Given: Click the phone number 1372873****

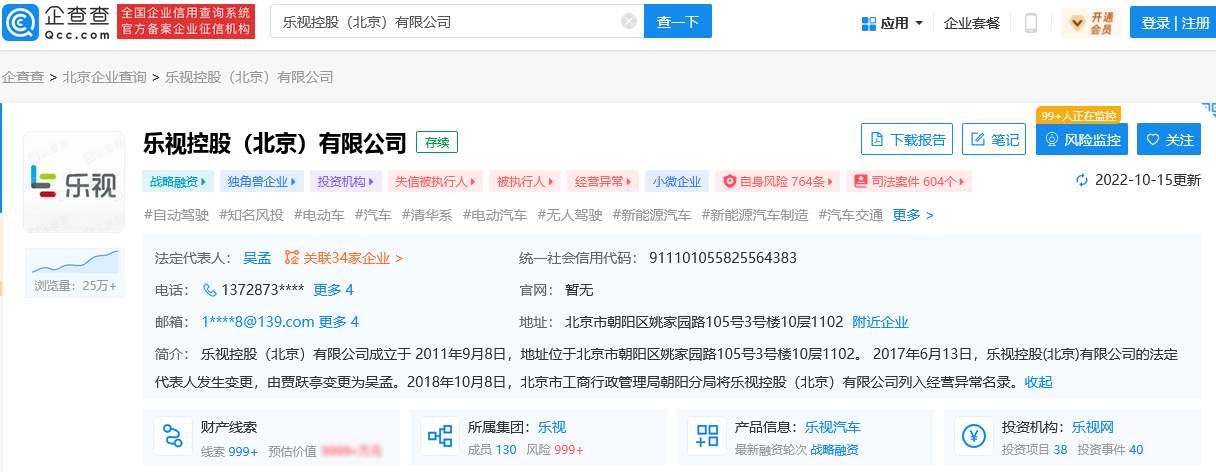Looking at the screenshot, I should (263, 290).
